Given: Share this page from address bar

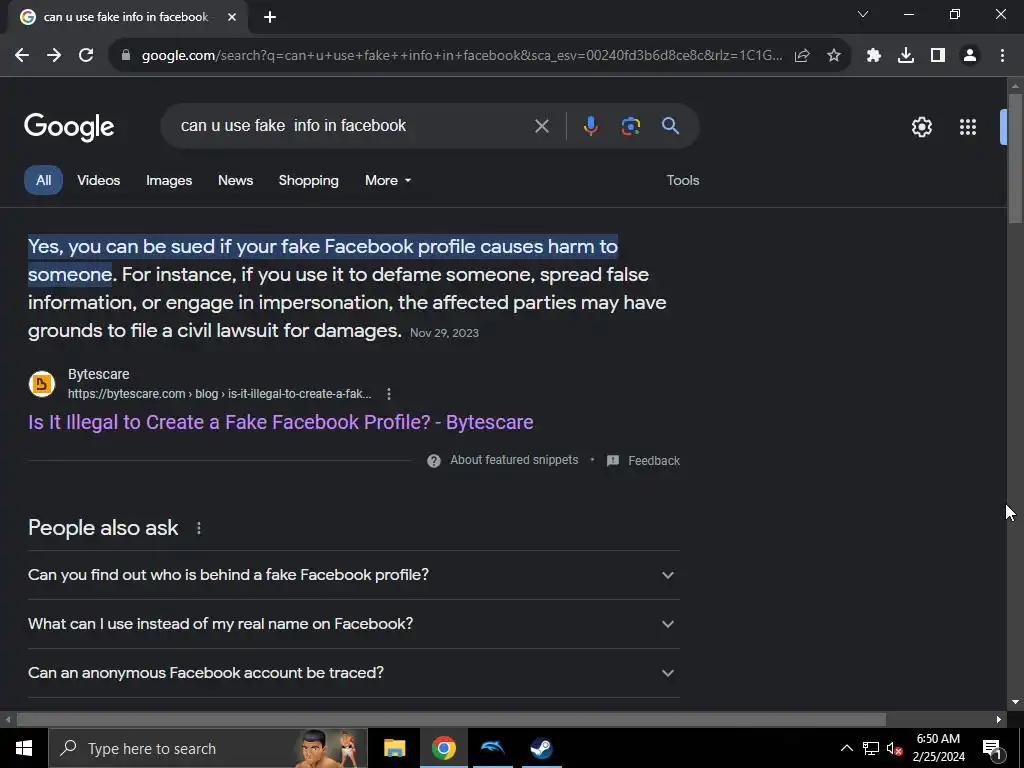Looking at the screenshot, I should click(802, 56).
